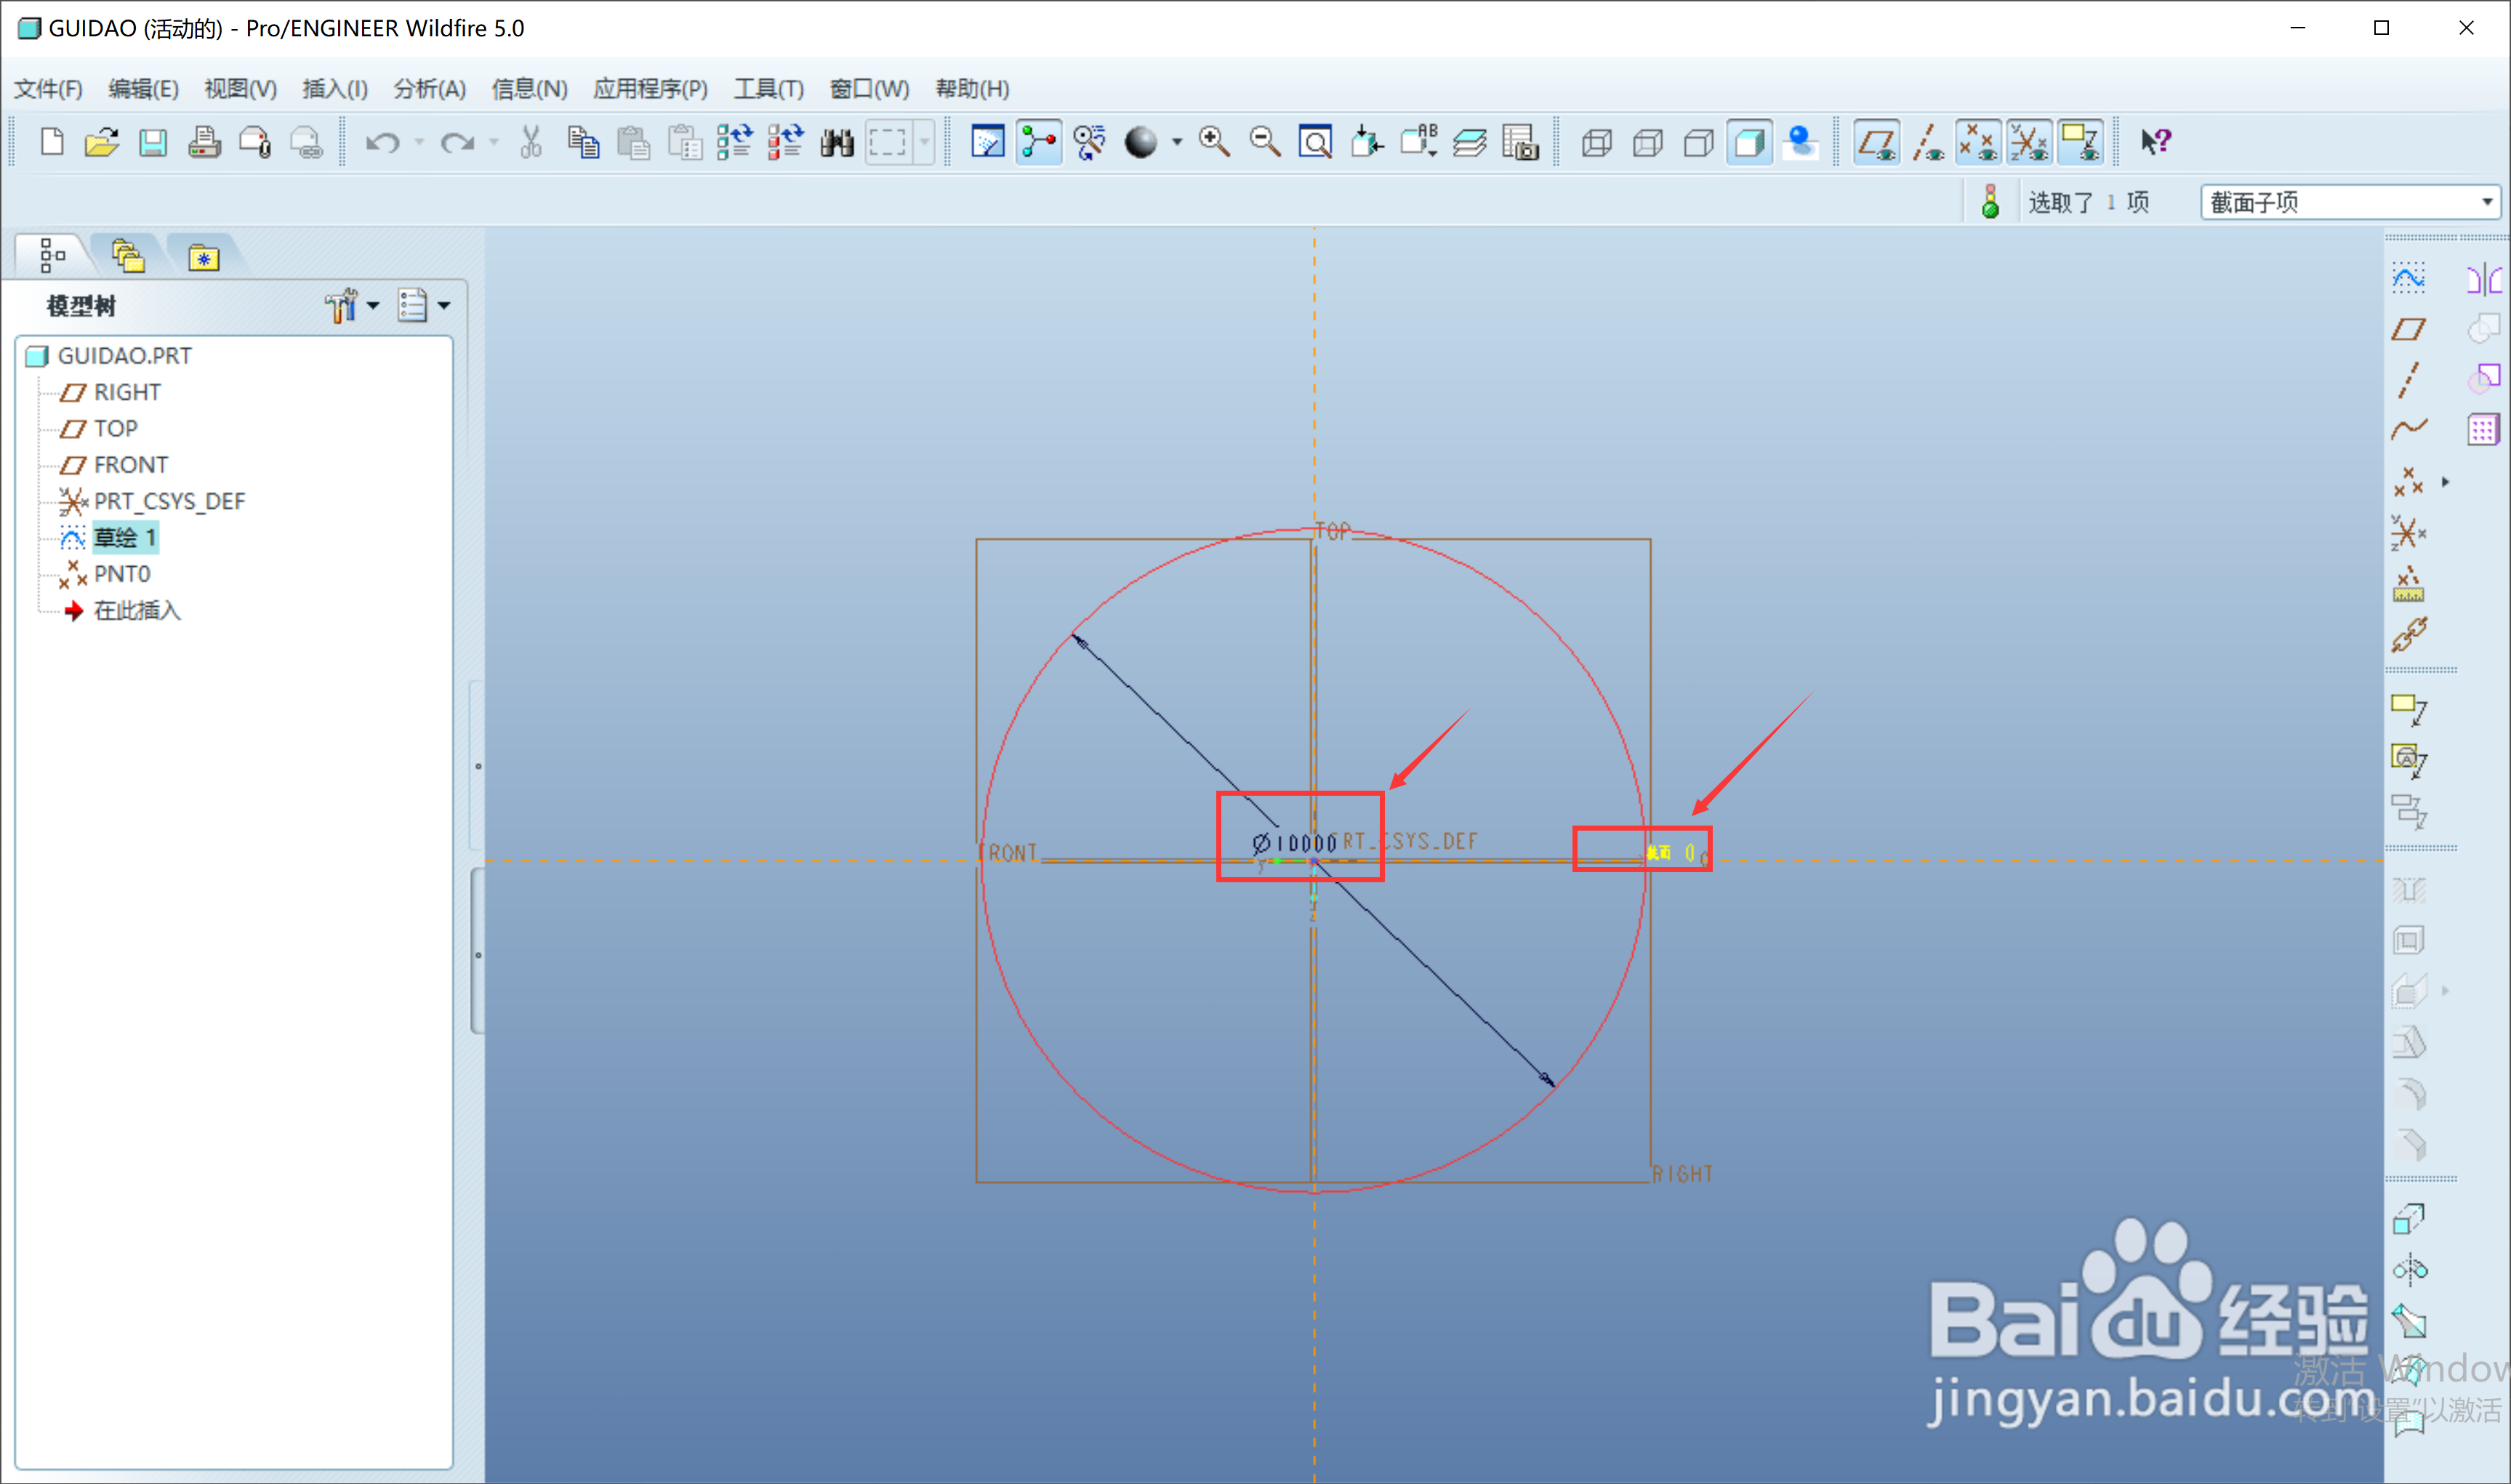Viewport: 2511px width, 1484px height.
Task: Click the Context Help arrow icon
Action: [x=2154, y=142]
